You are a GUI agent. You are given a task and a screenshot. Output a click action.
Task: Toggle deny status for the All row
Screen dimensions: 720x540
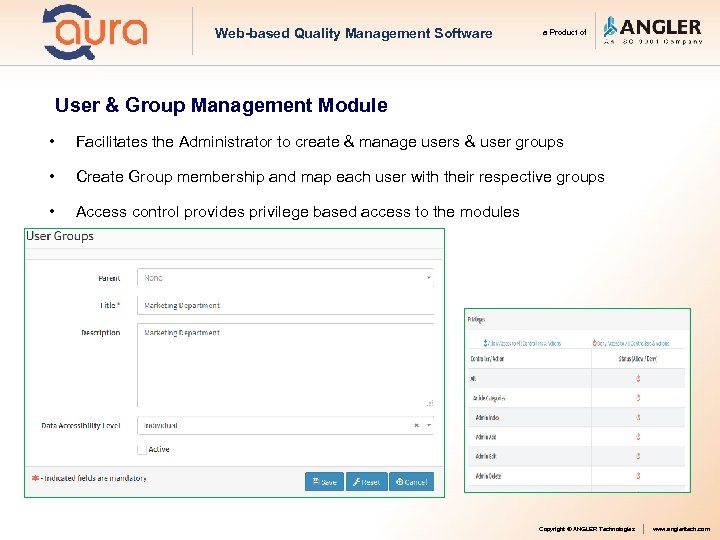(638, 378)
